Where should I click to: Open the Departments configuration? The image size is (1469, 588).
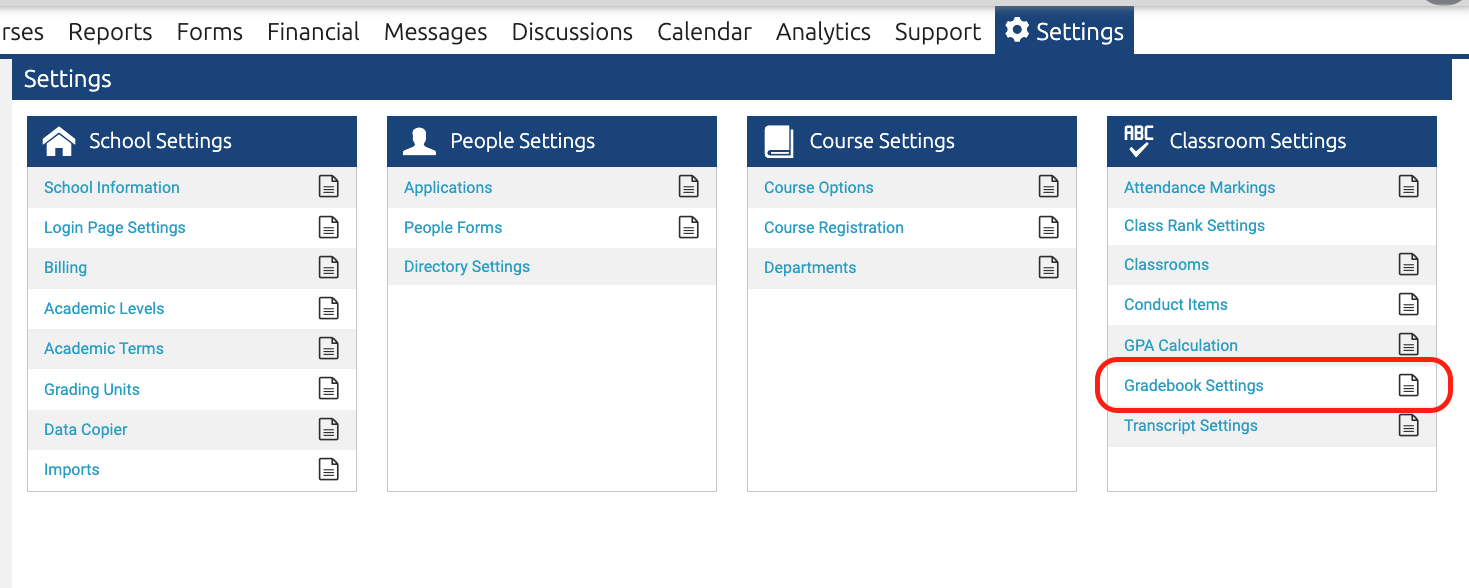click(x=810, y=267)
